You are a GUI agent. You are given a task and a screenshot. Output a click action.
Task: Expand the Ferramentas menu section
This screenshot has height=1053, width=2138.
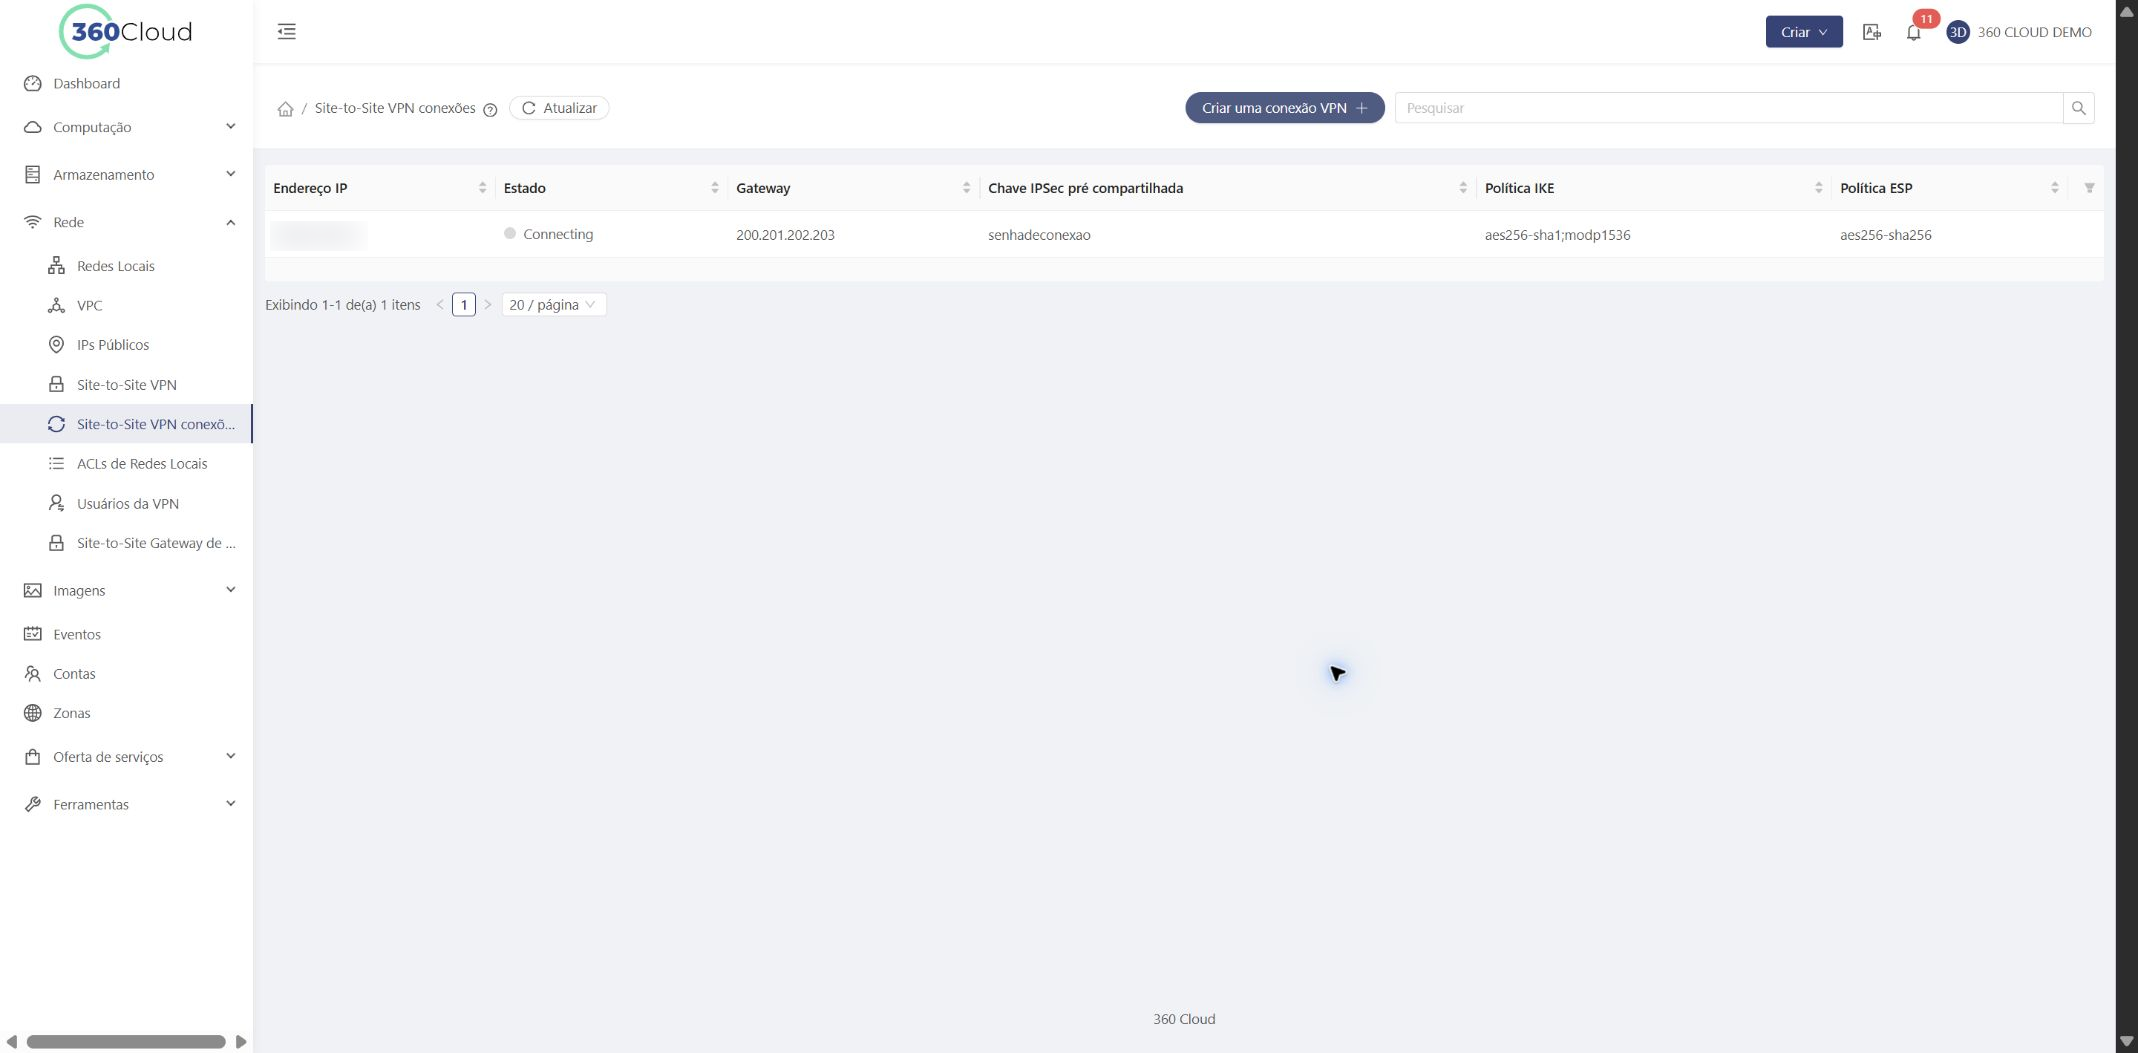(126, 804)
